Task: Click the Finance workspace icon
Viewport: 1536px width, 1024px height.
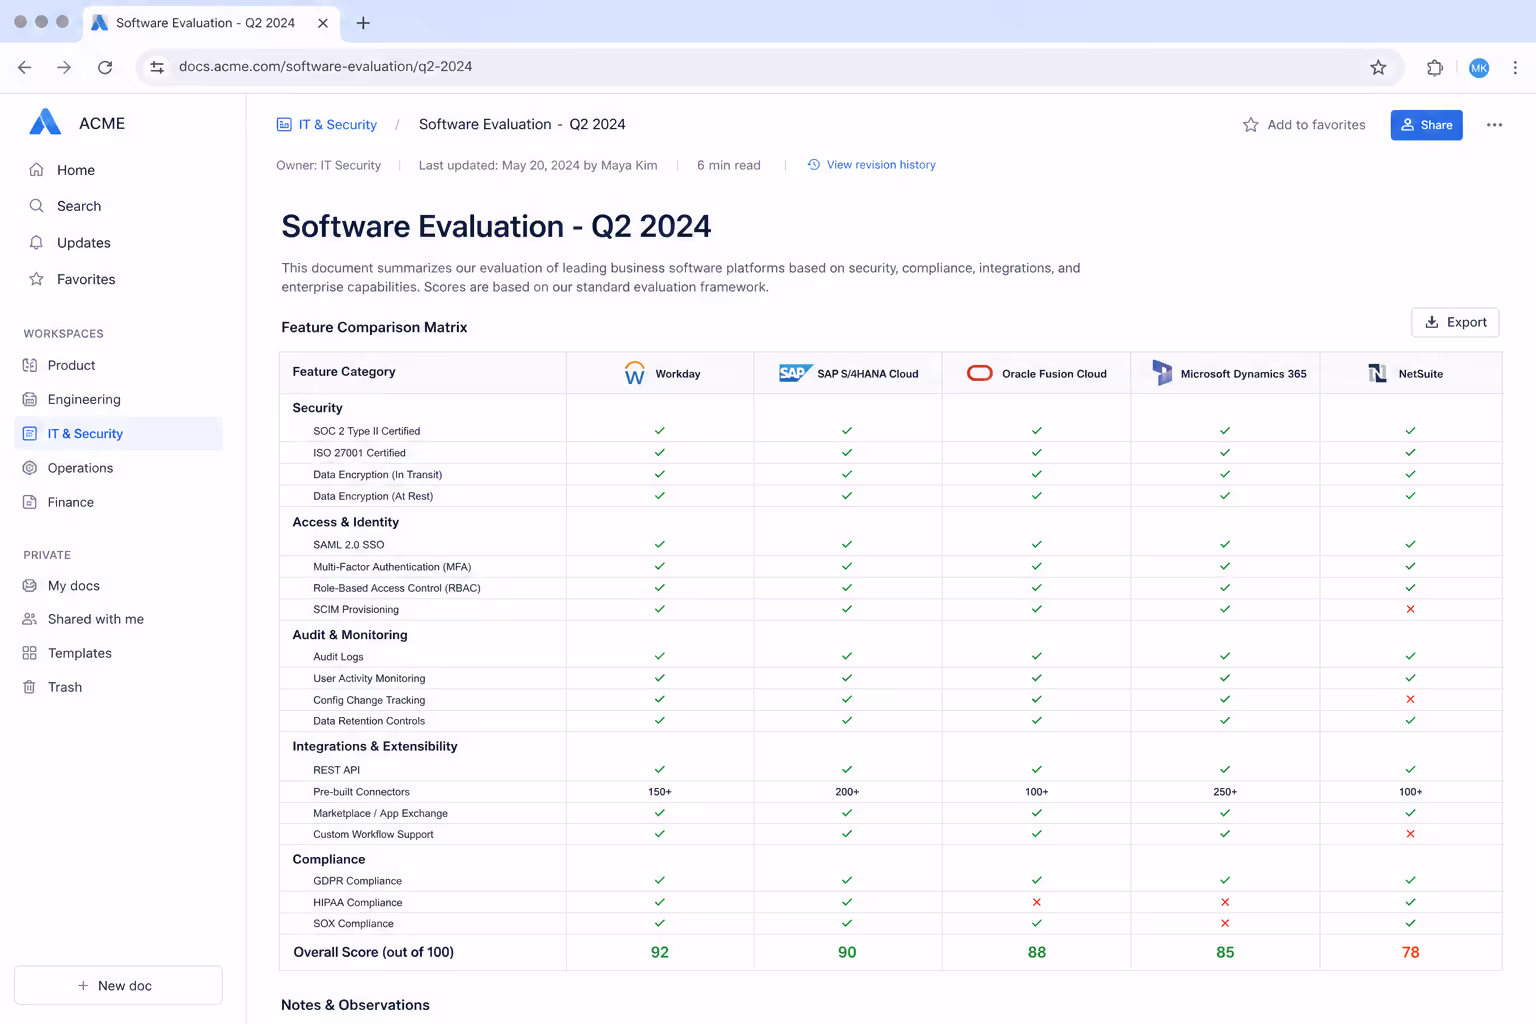Action: pos(30,502)
